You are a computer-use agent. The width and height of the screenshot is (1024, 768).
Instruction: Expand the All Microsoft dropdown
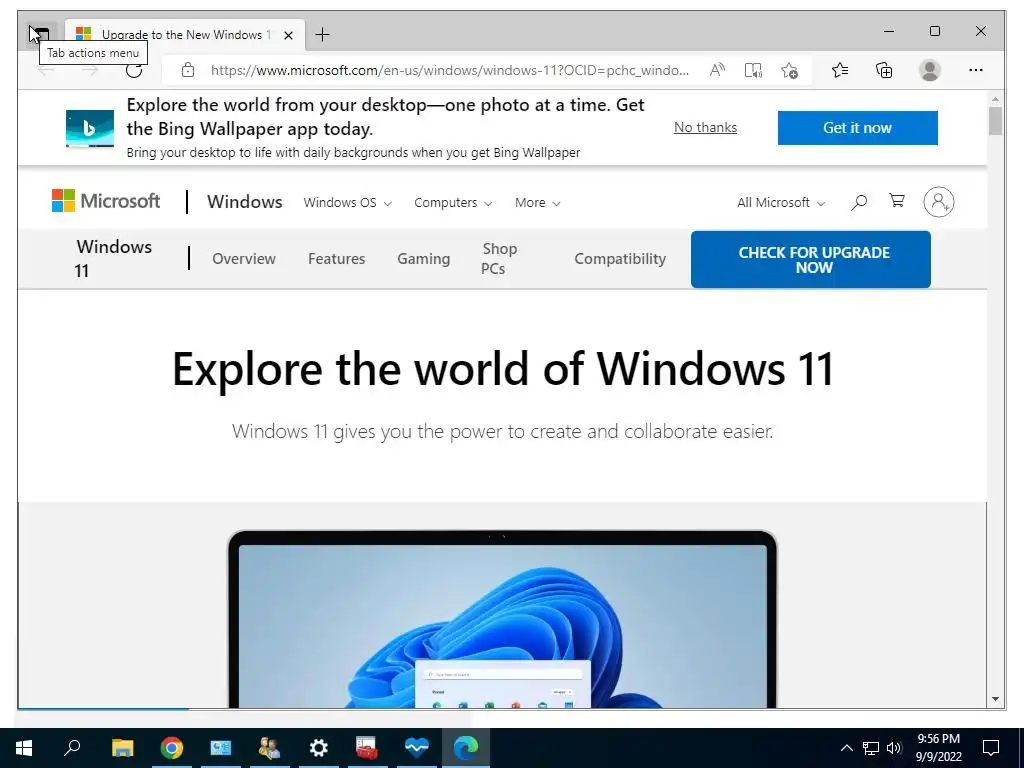781,202
